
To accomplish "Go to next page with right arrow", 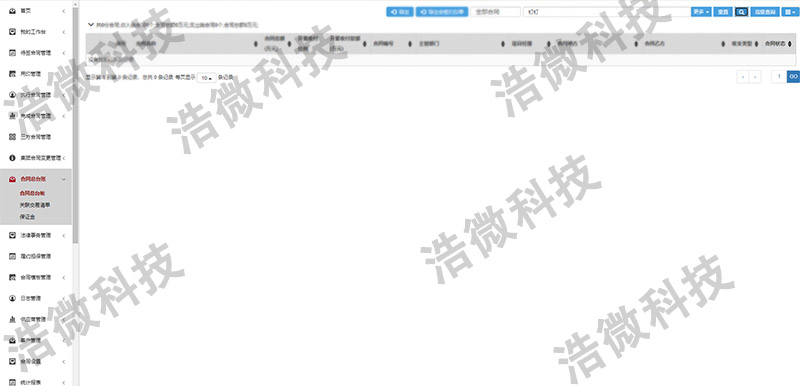I will [755, 77].
